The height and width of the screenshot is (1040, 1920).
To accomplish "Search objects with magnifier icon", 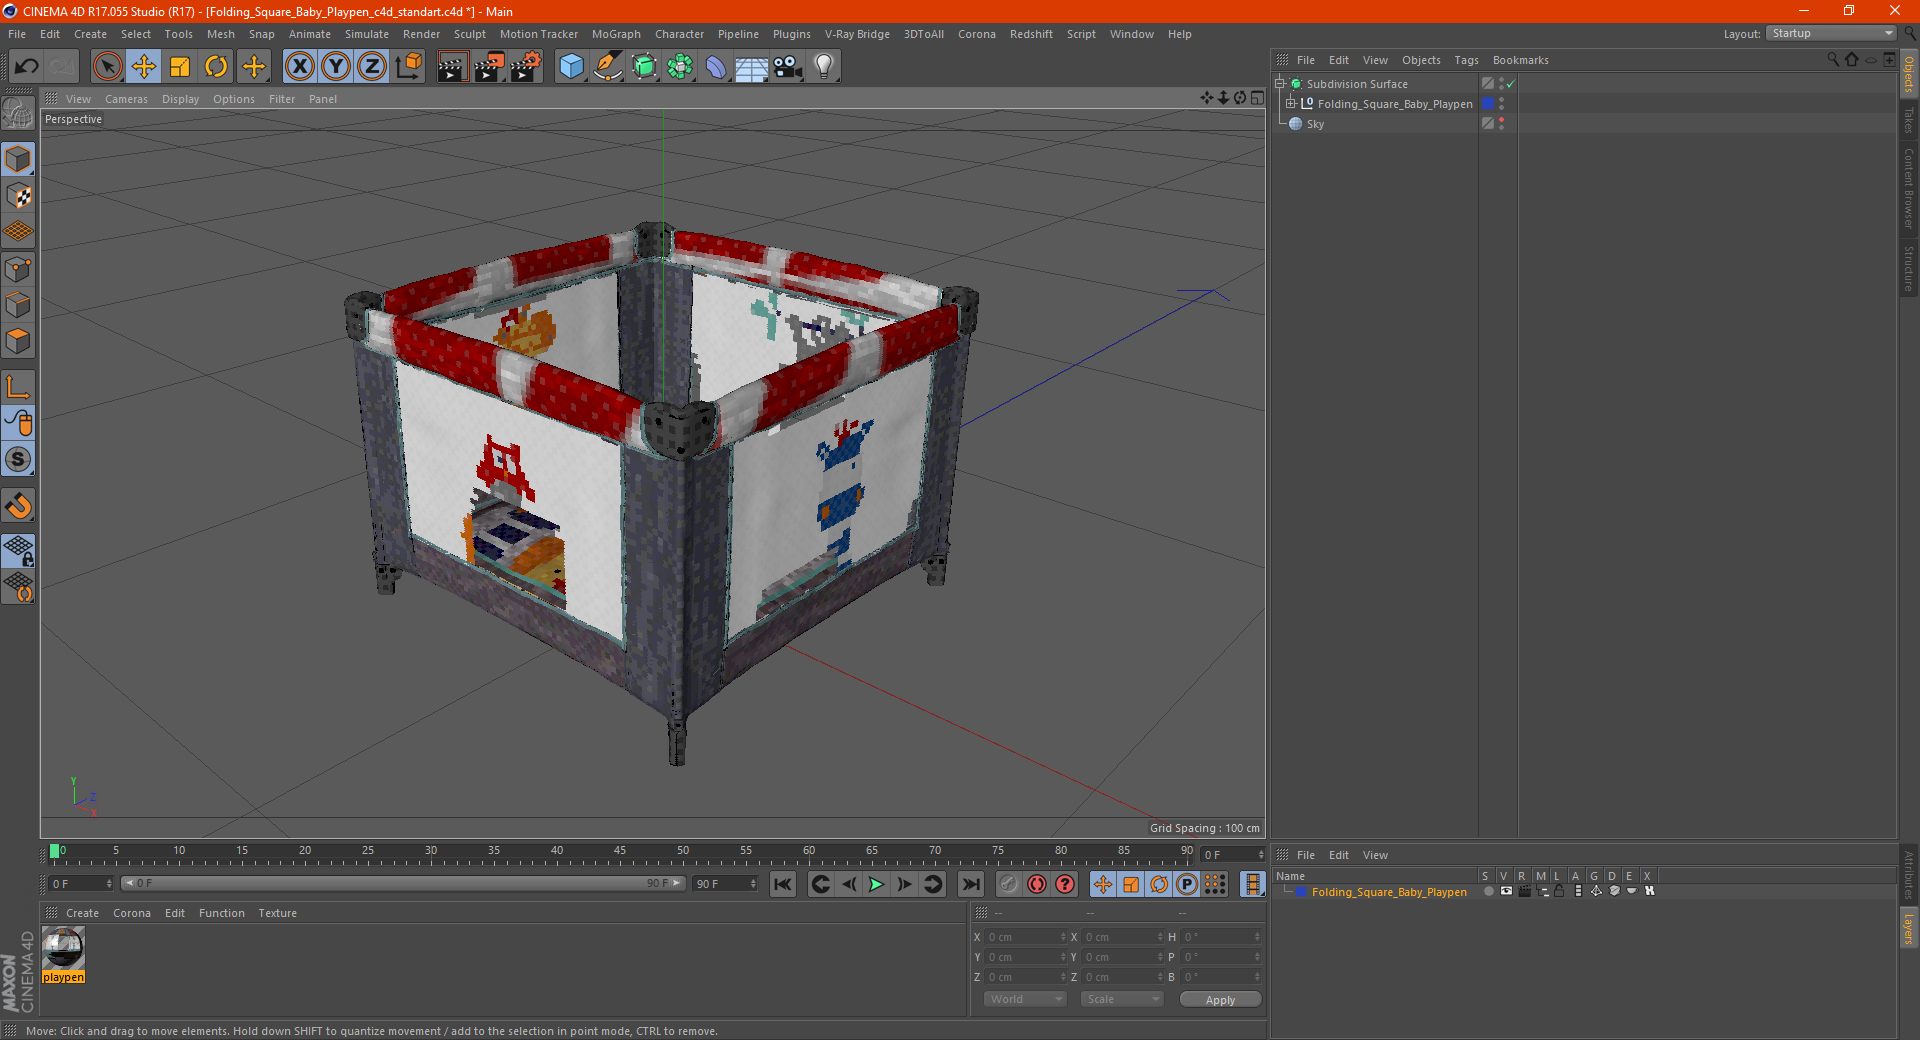I will tap(1833, 60).
